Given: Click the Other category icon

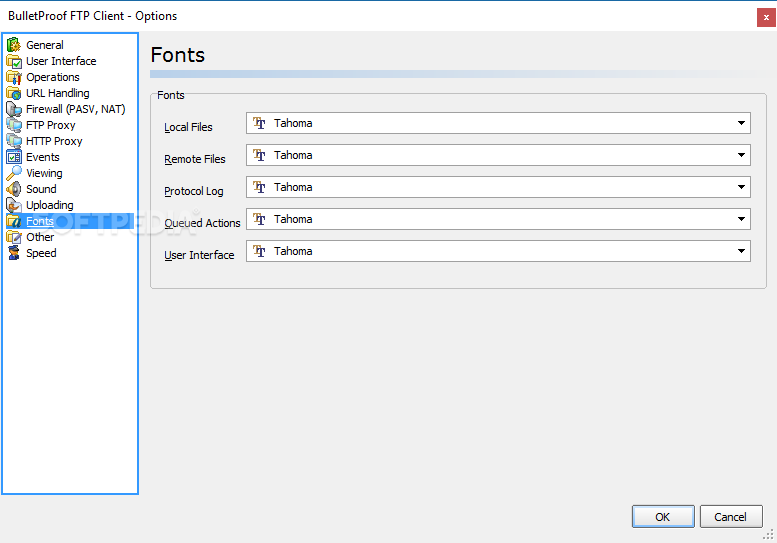Looking at the screenshot, I should [x=14, y=237].
